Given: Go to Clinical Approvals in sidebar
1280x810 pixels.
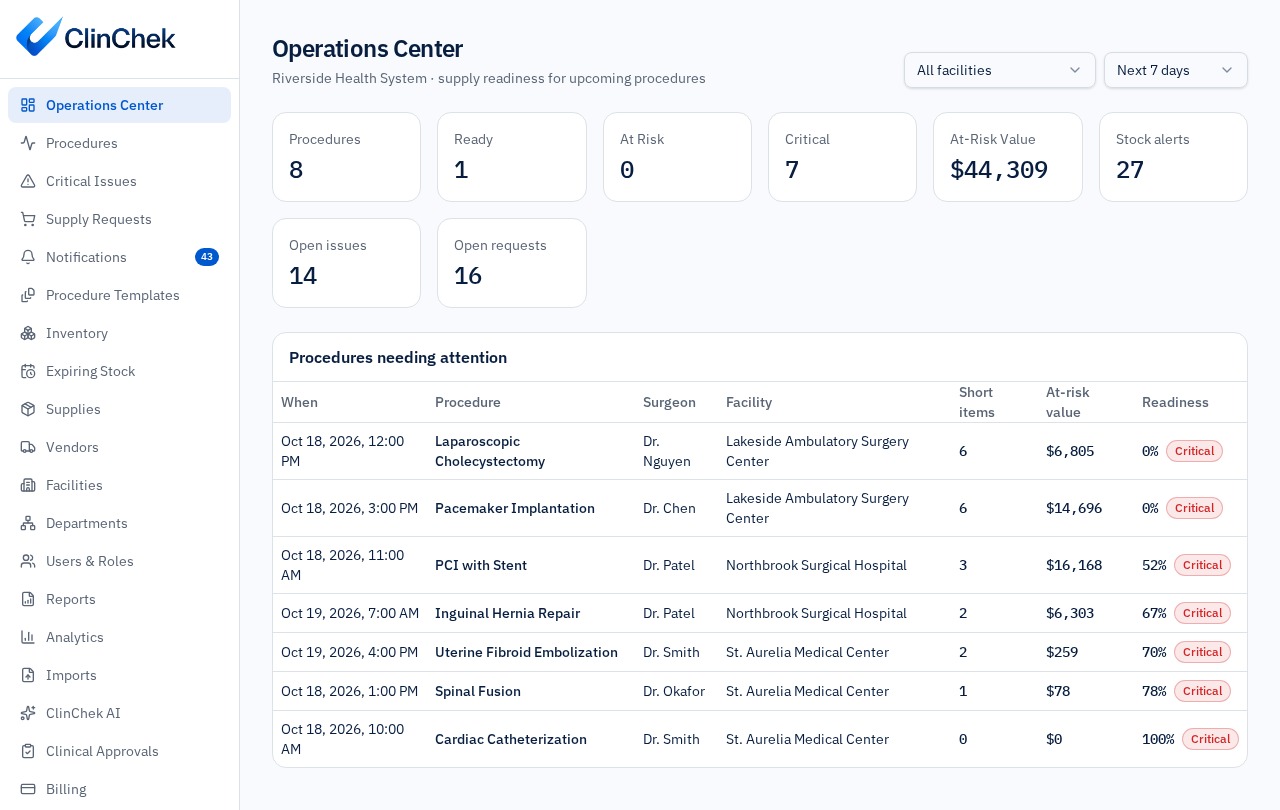Looking at the screenshot, I should point(119,751).
